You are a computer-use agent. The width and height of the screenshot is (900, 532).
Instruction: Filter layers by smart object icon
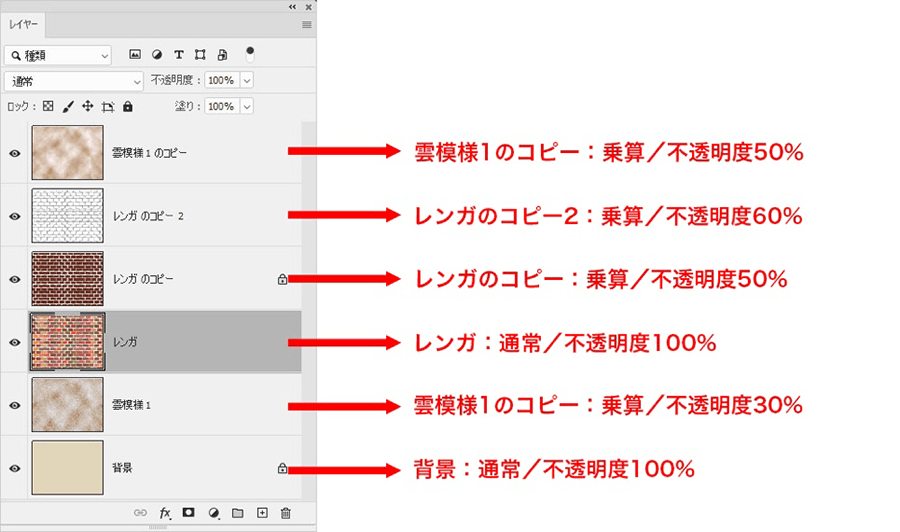[x=222, y=55]
